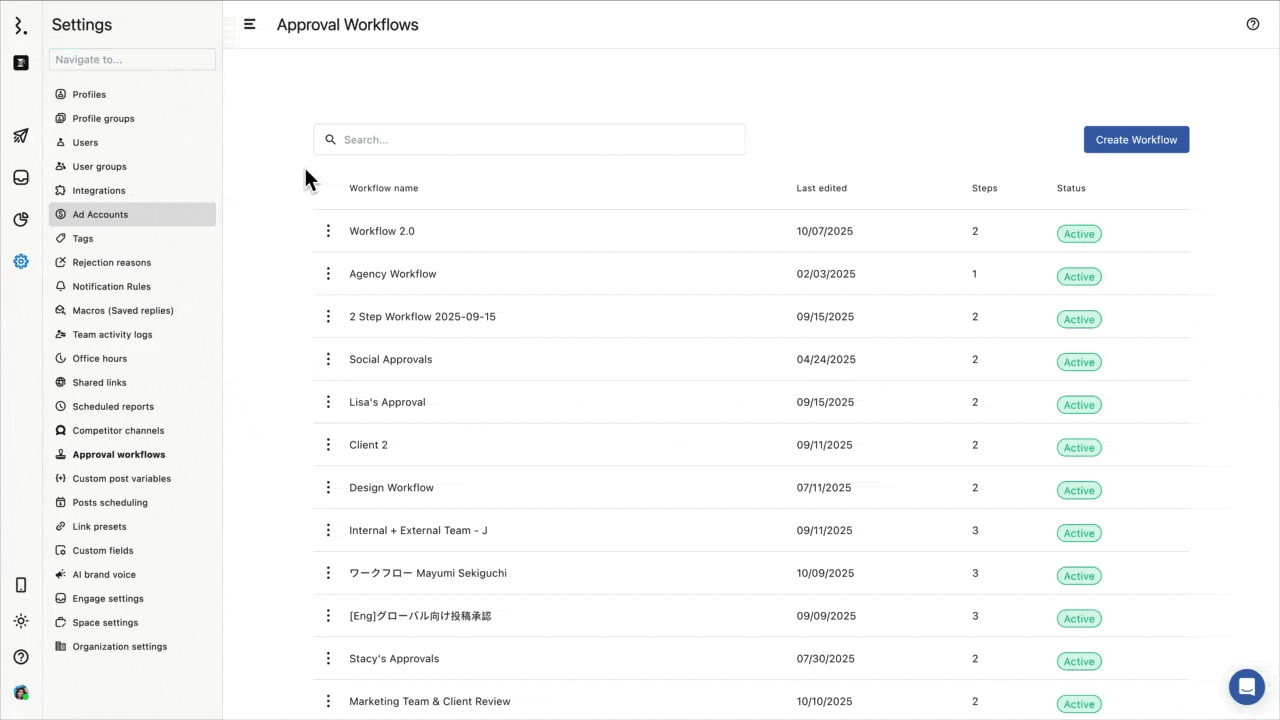Open the help circle icon top right

(x=1253, y=24)
